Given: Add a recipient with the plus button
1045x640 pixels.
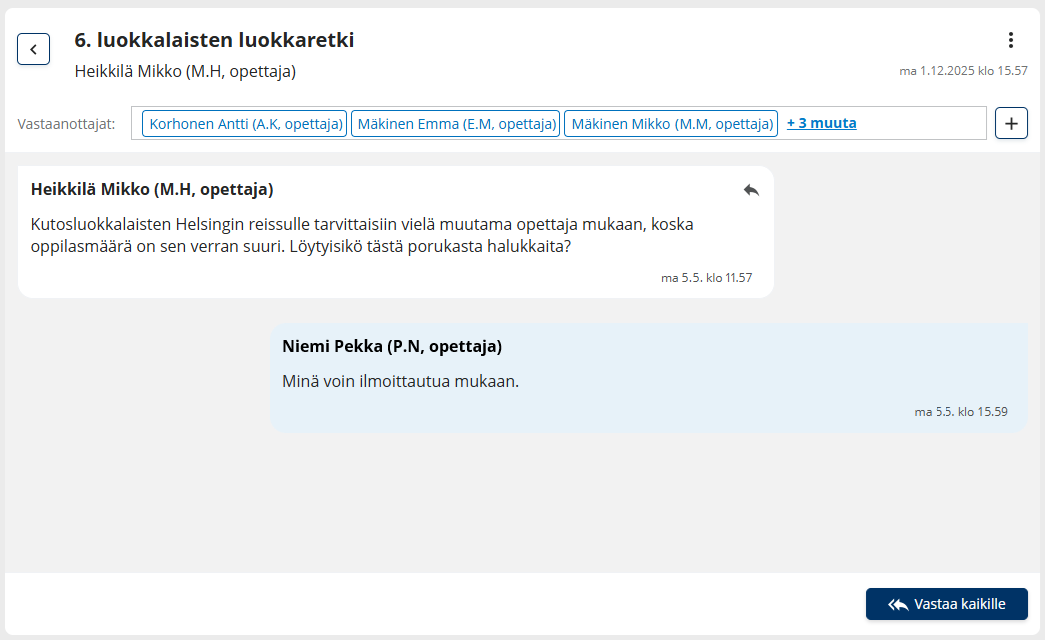Looking at the screenshot, I should tap(1011, 124).
